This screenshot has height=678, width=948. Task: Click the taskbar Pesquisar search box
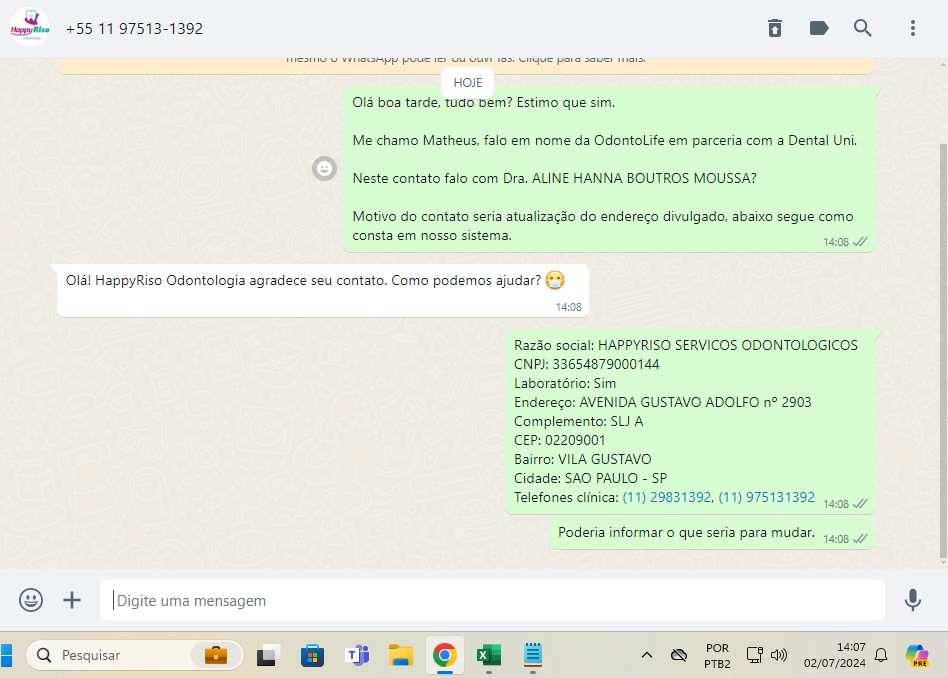click(134, 655)
